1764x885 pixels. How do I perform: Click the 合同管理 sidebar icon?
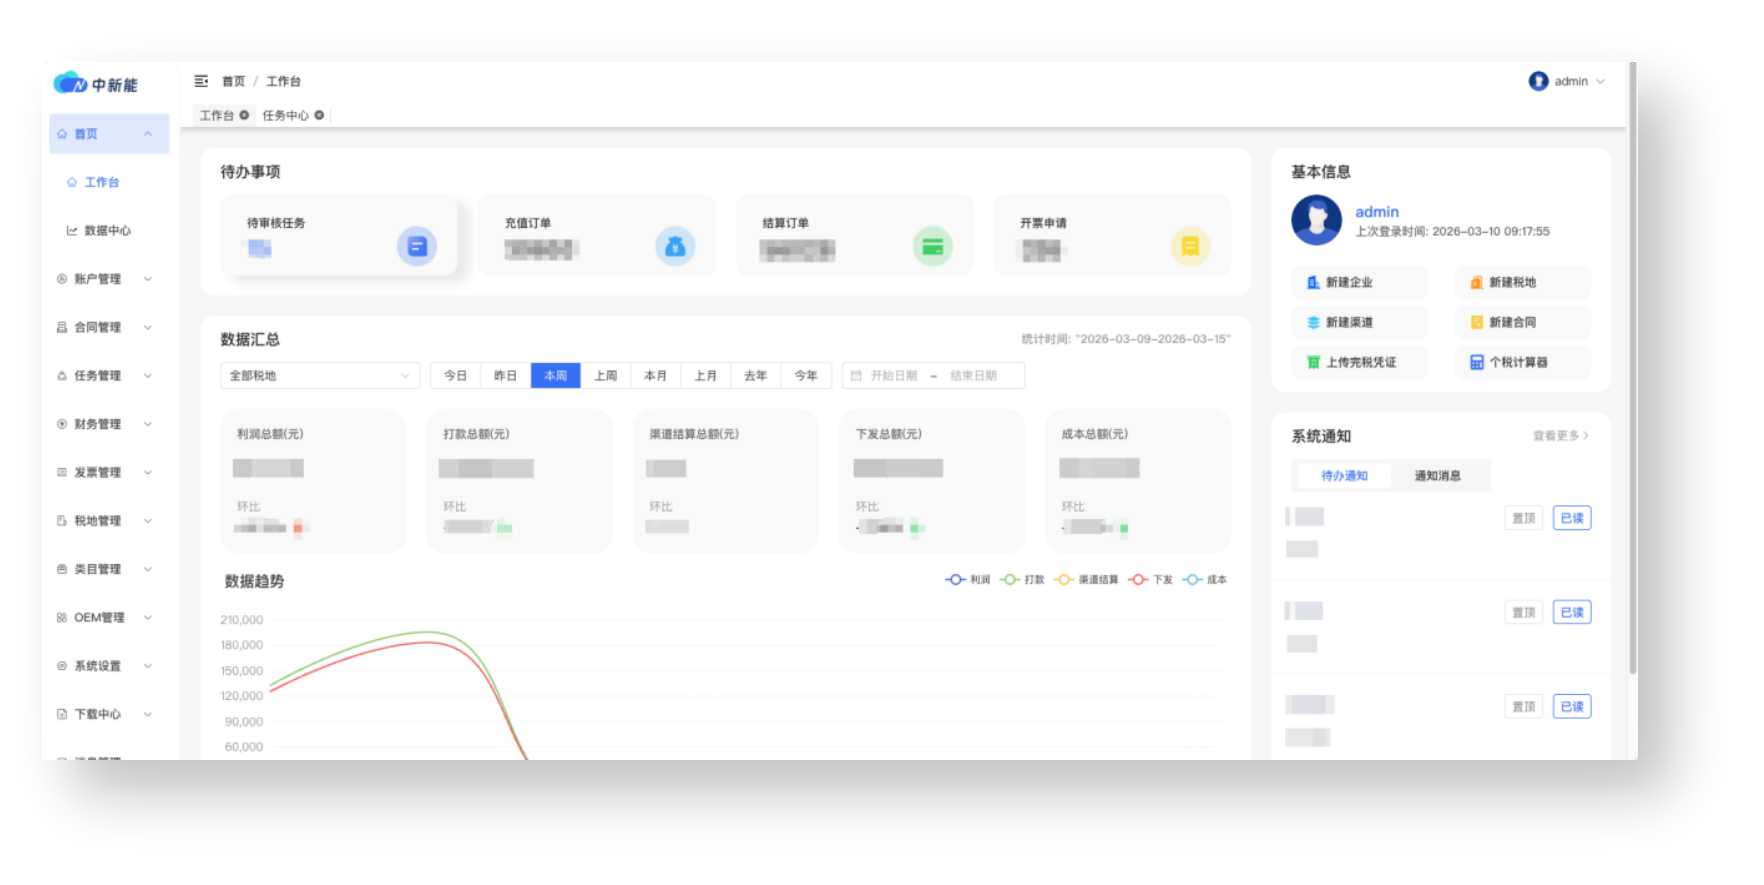62,327
